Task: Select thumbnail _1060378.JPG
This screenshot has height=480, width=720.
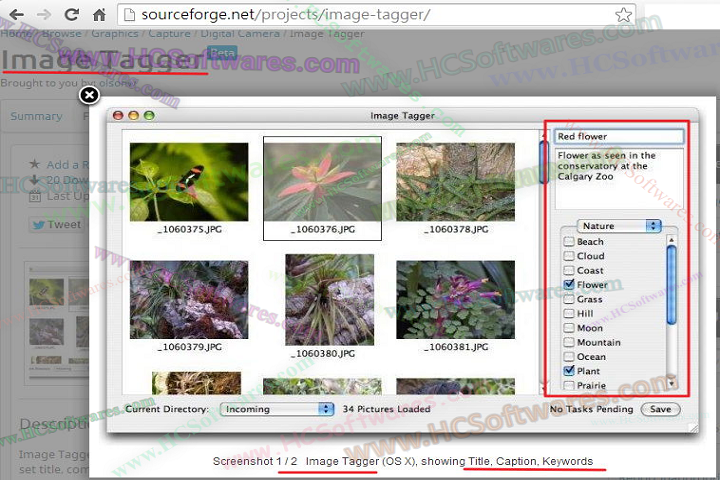Action: [456, 182]
